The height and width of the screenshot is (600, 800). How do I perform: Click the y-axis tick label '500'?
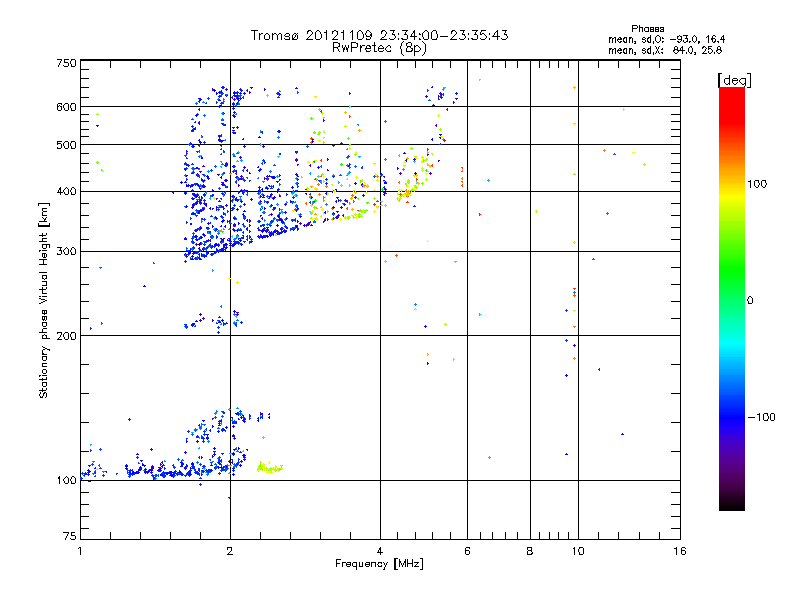click(67, 145)
